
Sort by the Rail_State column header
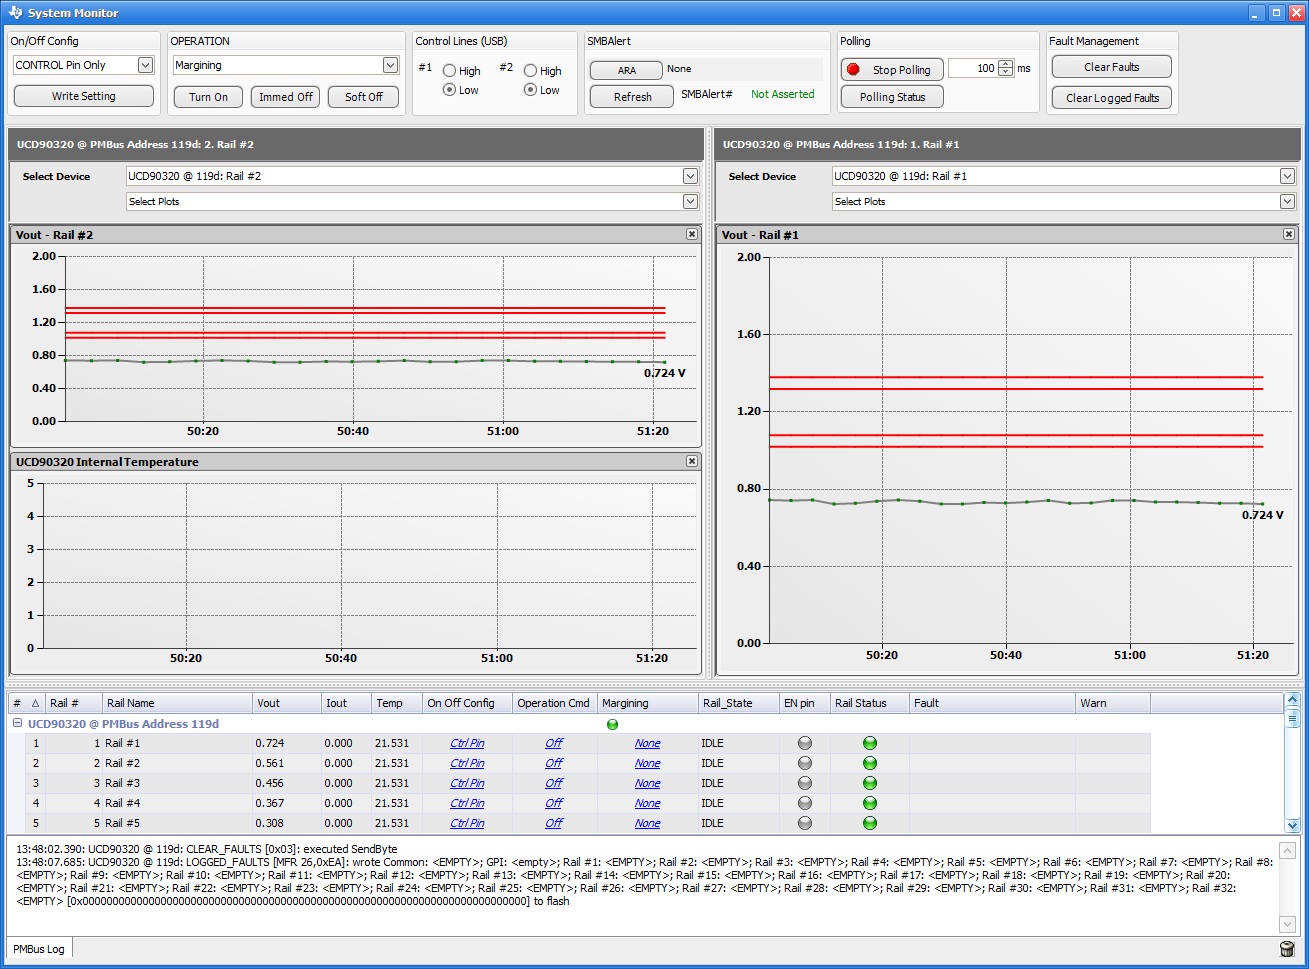738,703
